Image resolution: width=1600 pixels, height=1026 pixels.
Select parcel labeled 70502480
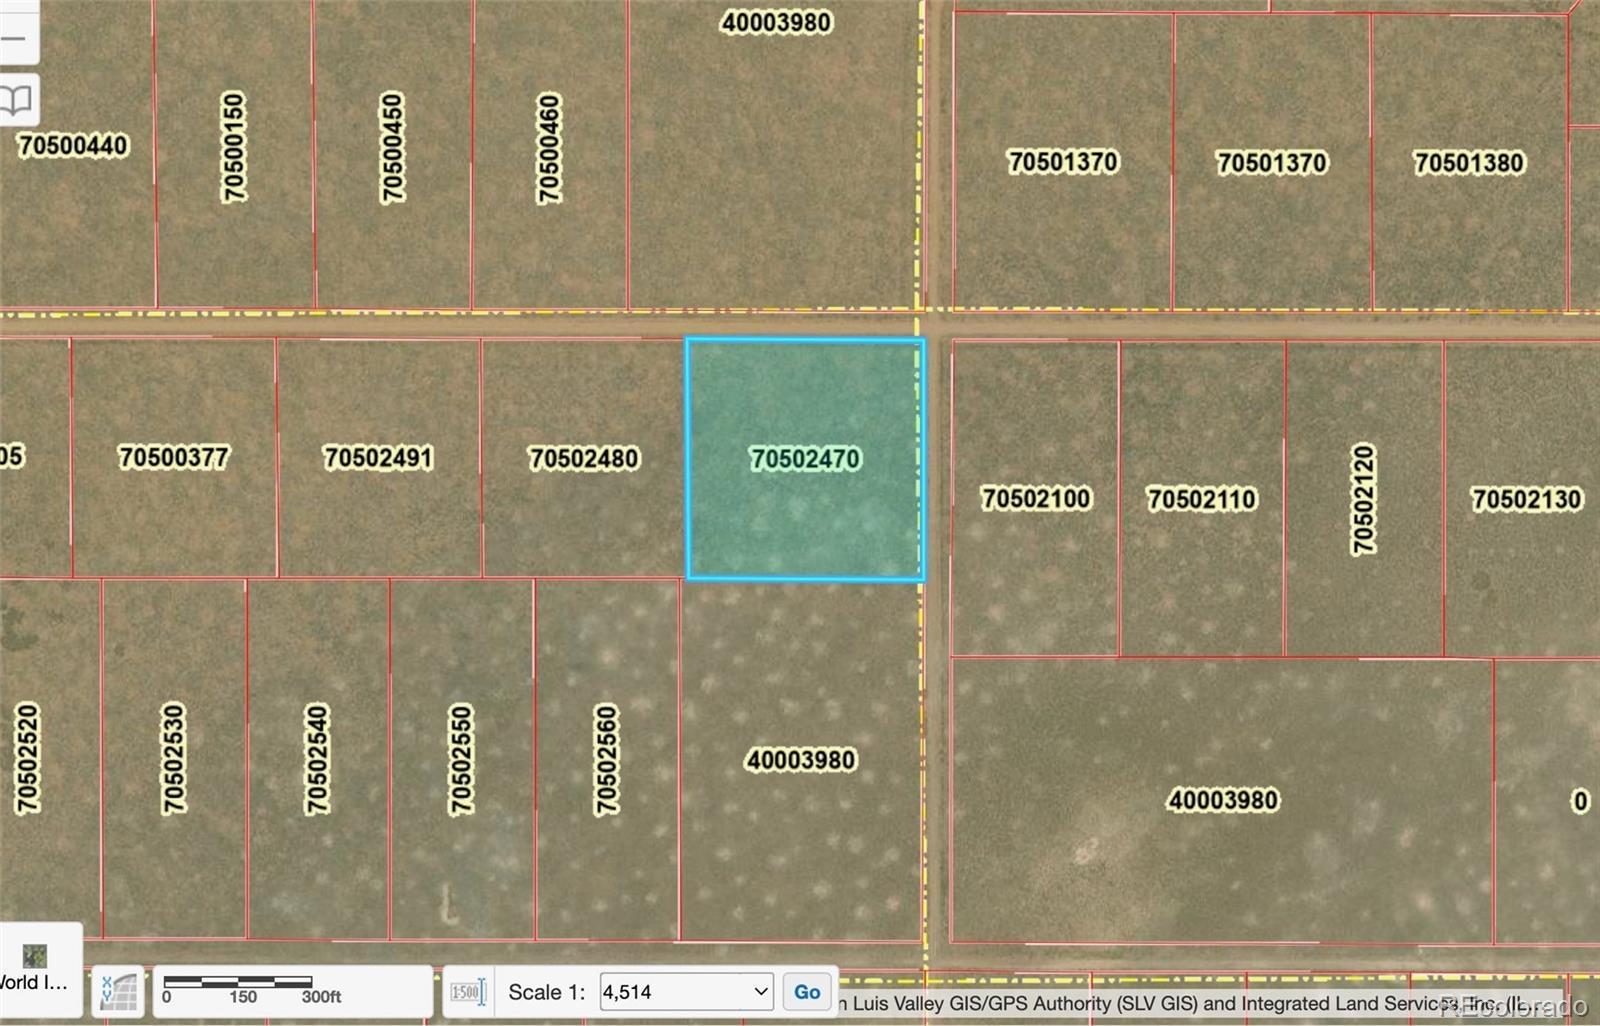583,459
